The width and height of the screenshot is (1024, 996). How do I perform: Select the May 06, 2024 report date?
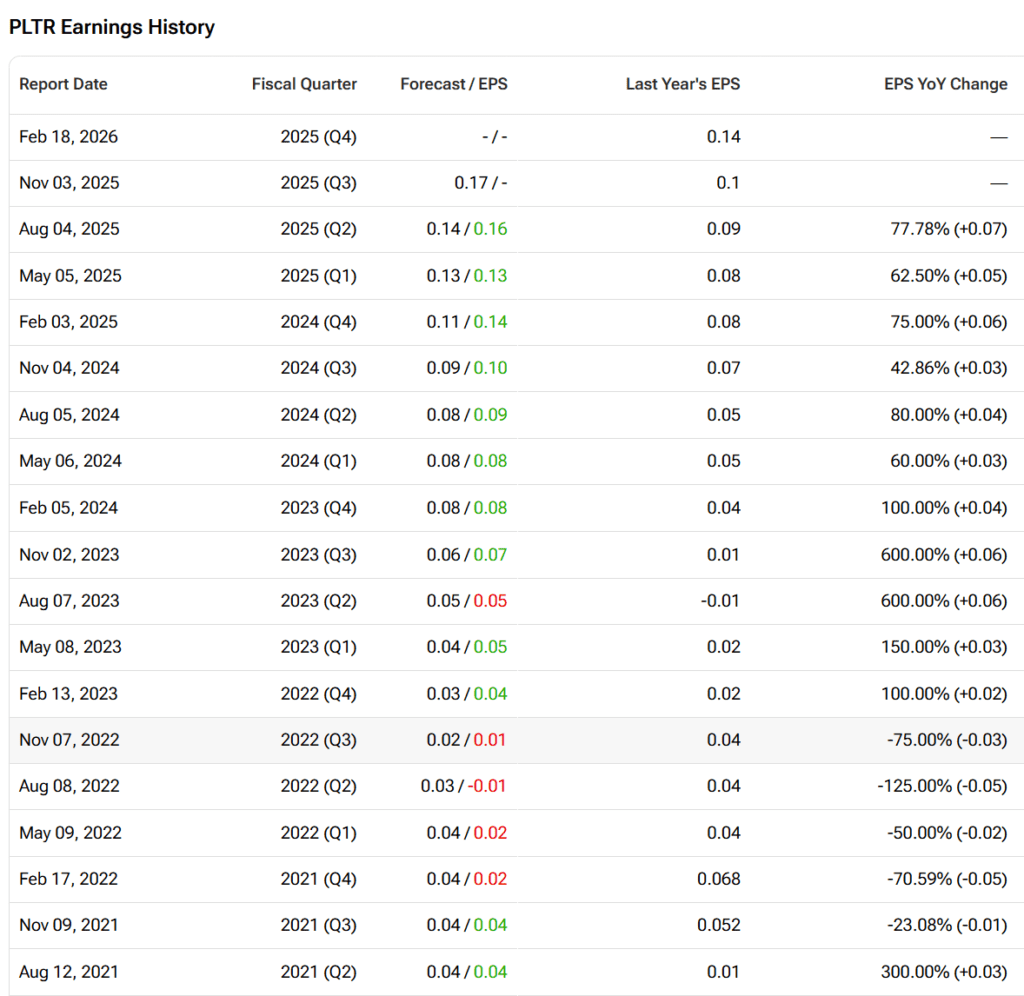click(x=70, y=461)
